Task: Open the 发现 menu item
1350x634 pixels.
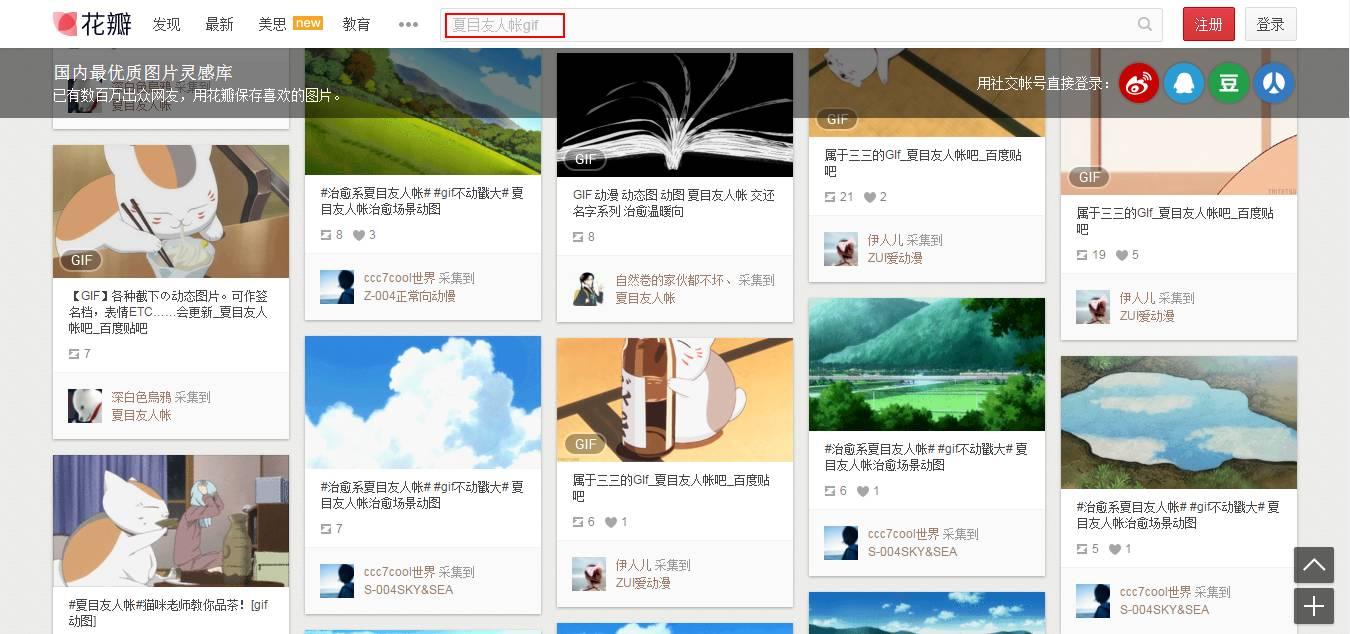Action: tap(167, 24)
